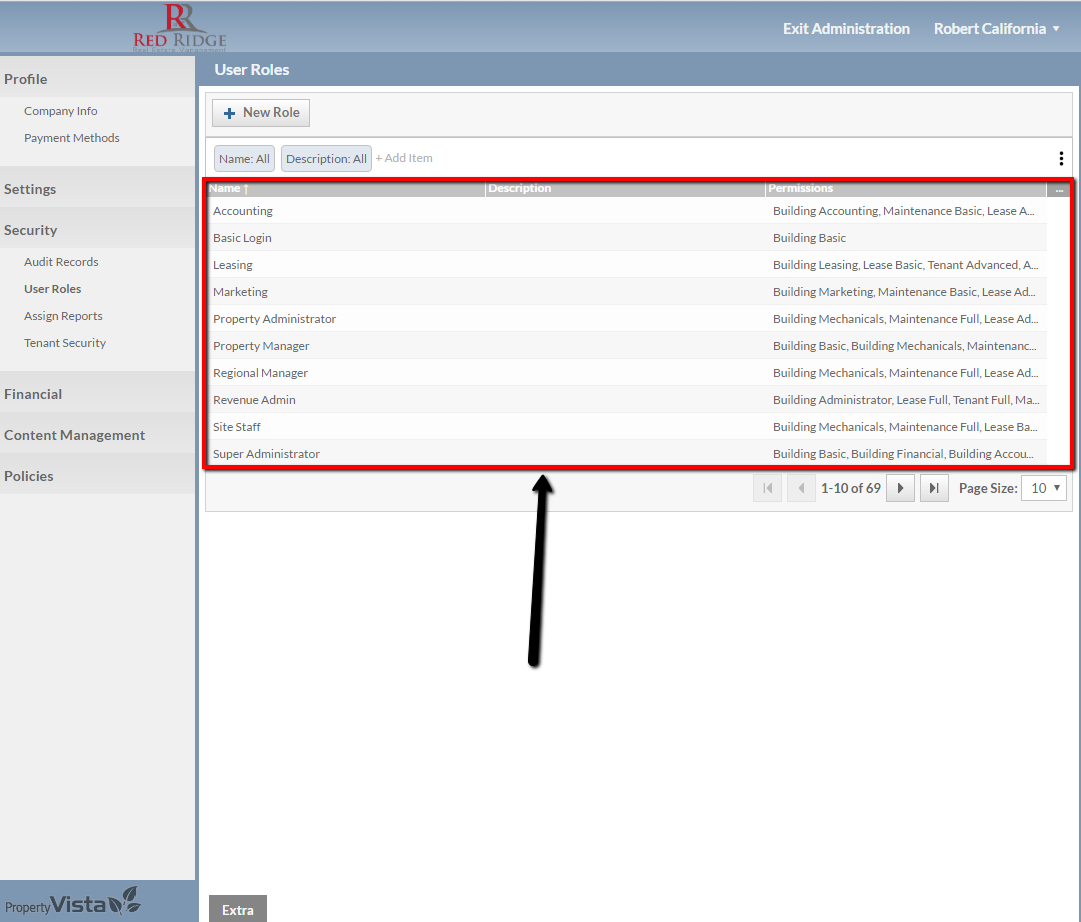Create a New Role
This screenshot has height=922, width=1081.
pos(261,113)
